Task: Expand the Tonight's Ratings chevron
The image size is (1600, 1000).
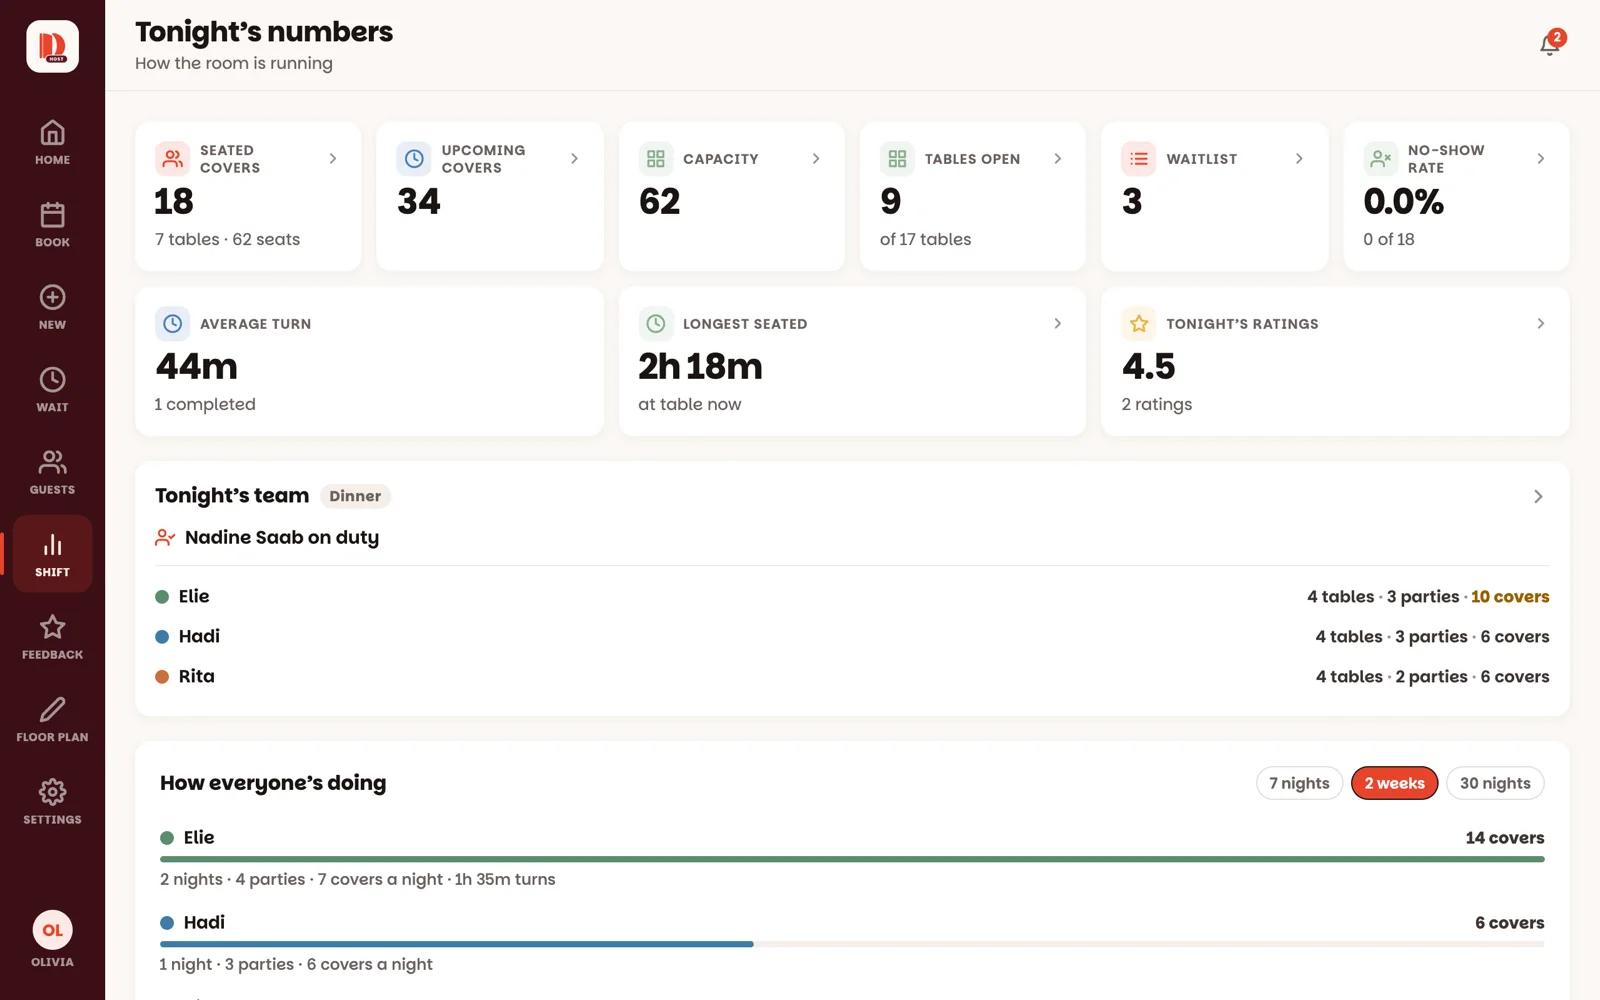Action: (x=1540, y=324)
